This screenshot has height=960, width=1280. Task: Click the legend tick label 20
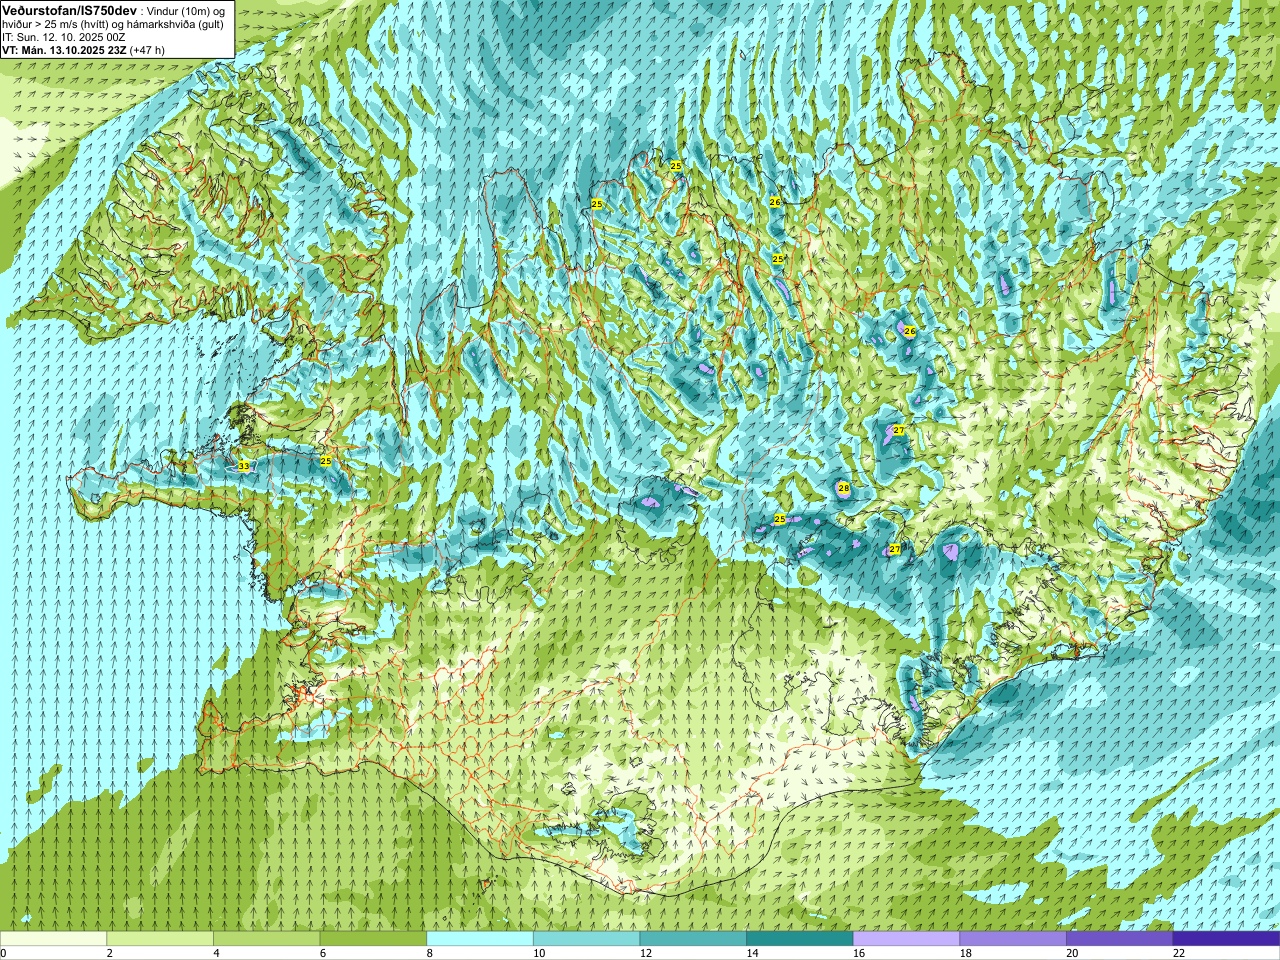pos(1073,953)
